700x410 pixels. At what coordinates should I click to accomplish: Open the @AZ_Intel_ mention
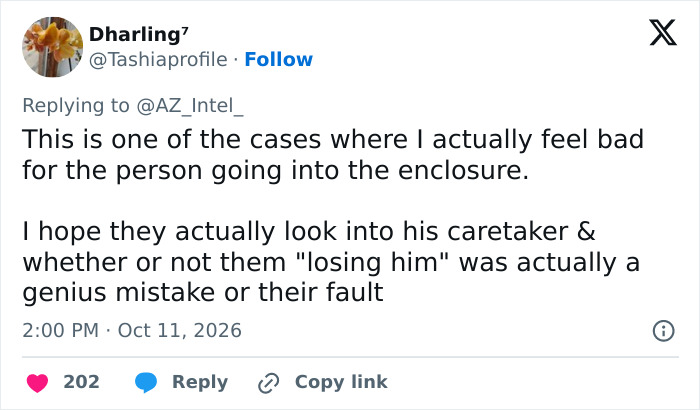click(190, 106)
